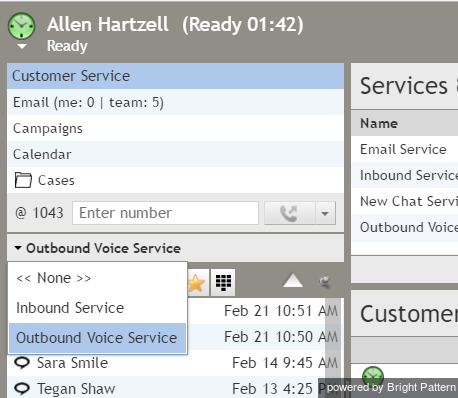Open the dial pad icon tab
The width and height of the screenshot is (458, 398).
pos(223,283)
